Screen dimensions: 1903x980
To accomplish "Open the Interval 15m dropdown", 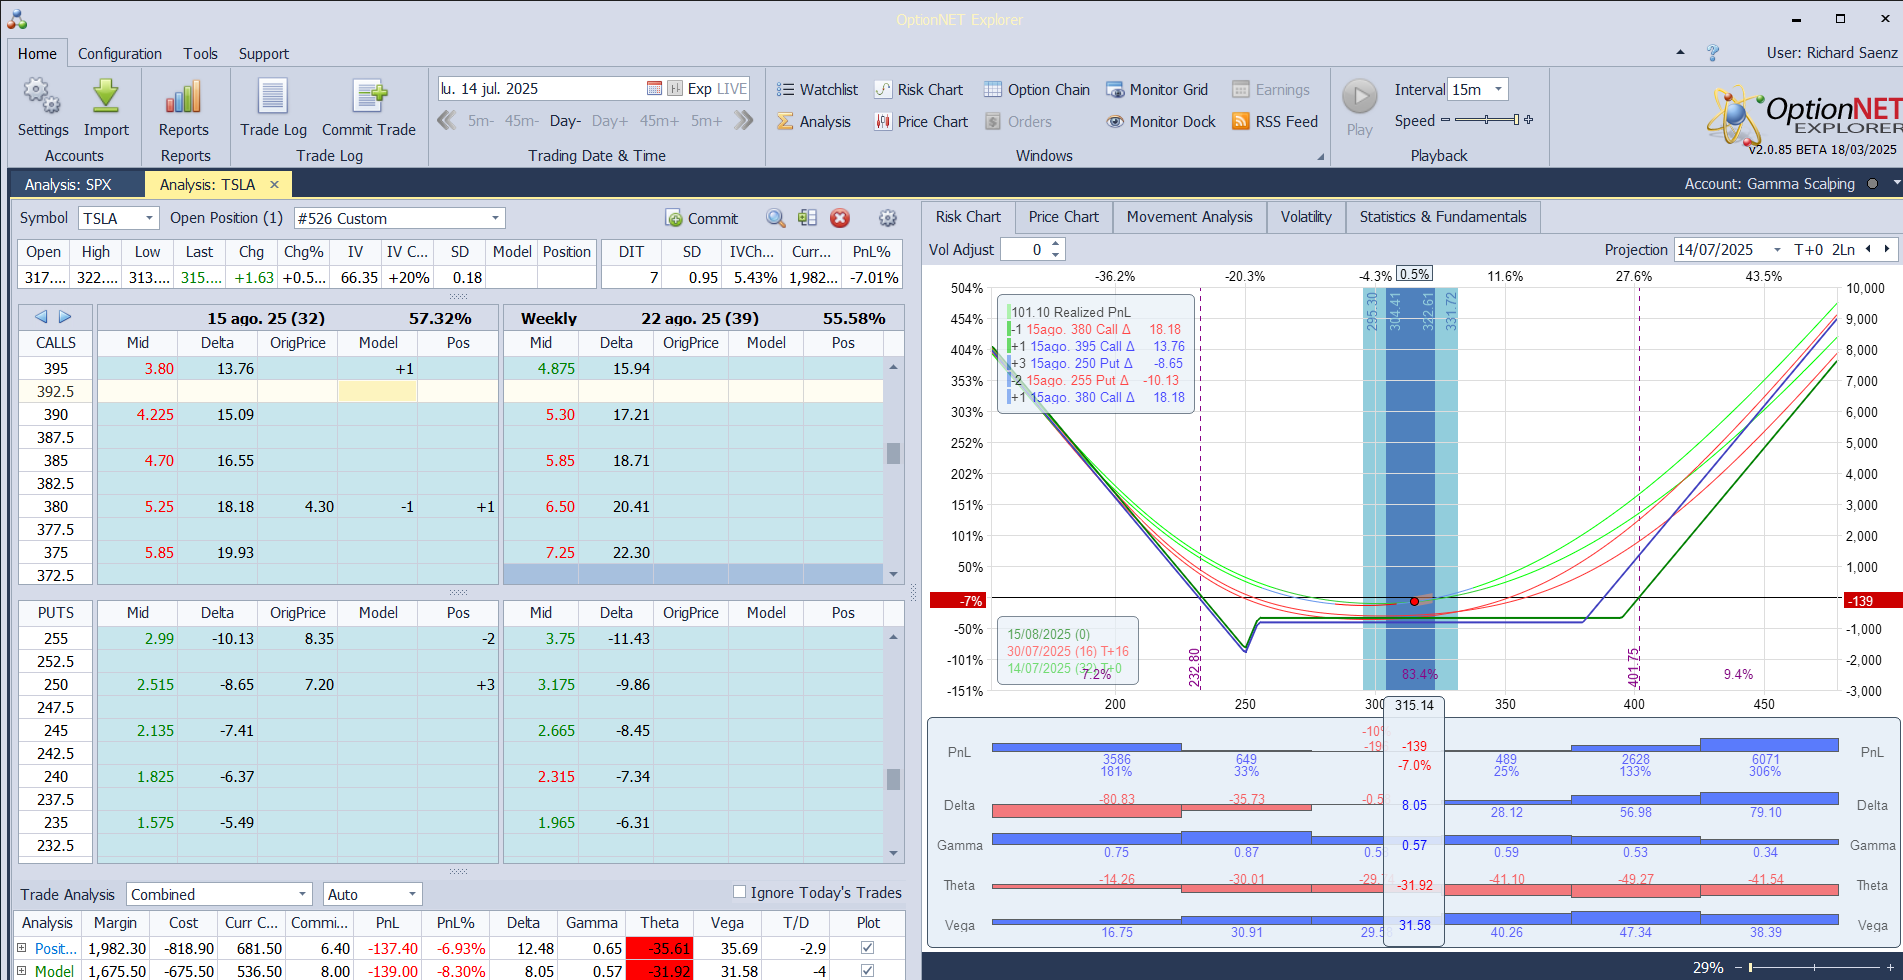I will pyautogui.click(x=1498, y=89).
